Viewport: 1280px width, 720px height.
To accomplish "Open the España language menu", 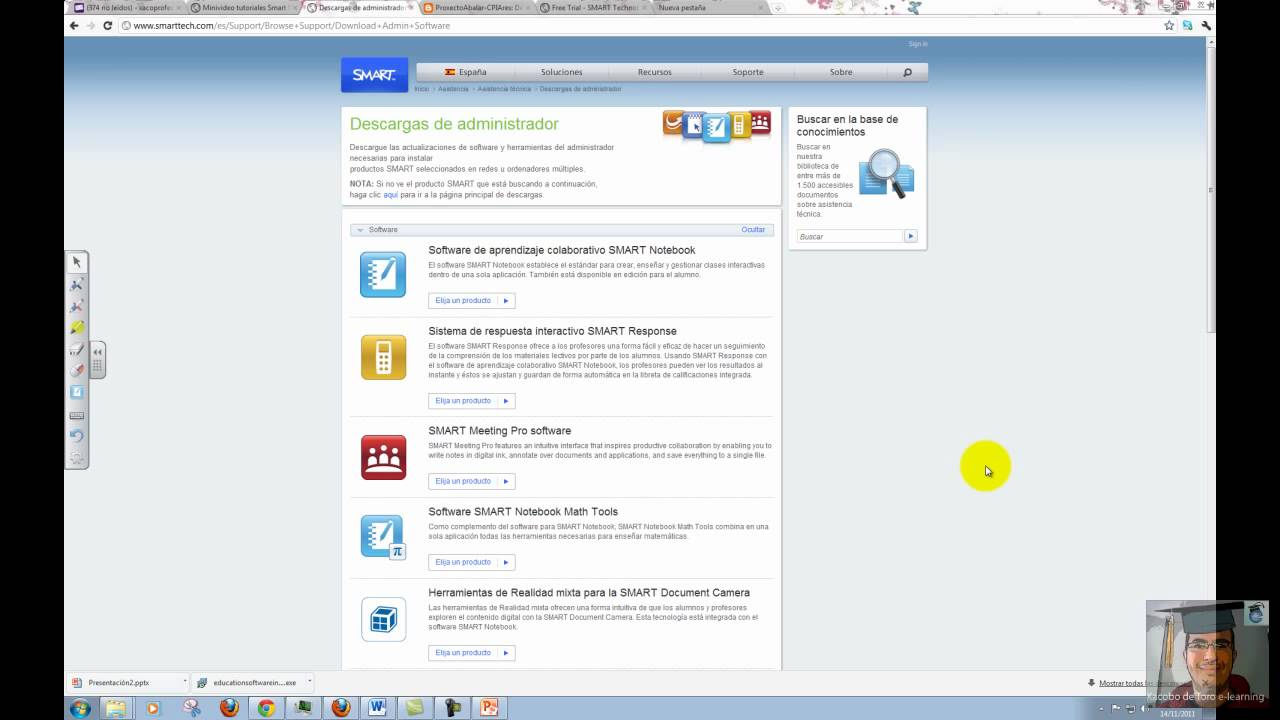I will [466, 72].
